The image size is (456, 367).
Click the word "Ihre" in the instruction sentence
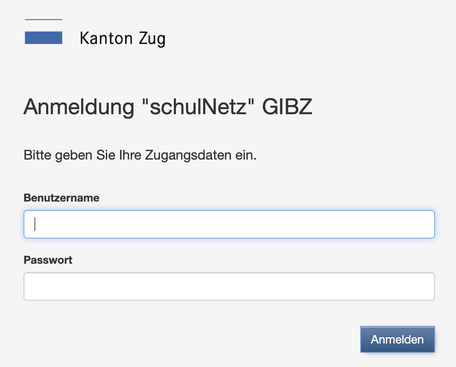point(130,155)
